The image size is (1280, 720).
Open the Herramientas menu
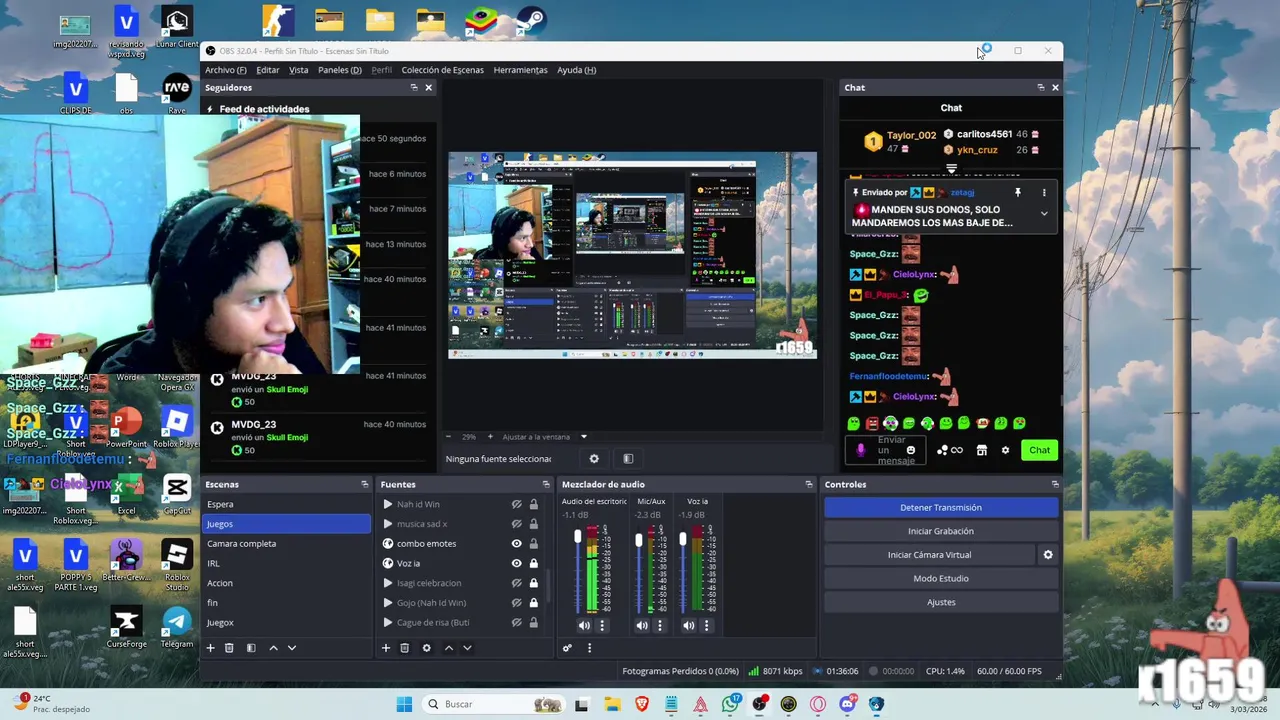(520, 70)
